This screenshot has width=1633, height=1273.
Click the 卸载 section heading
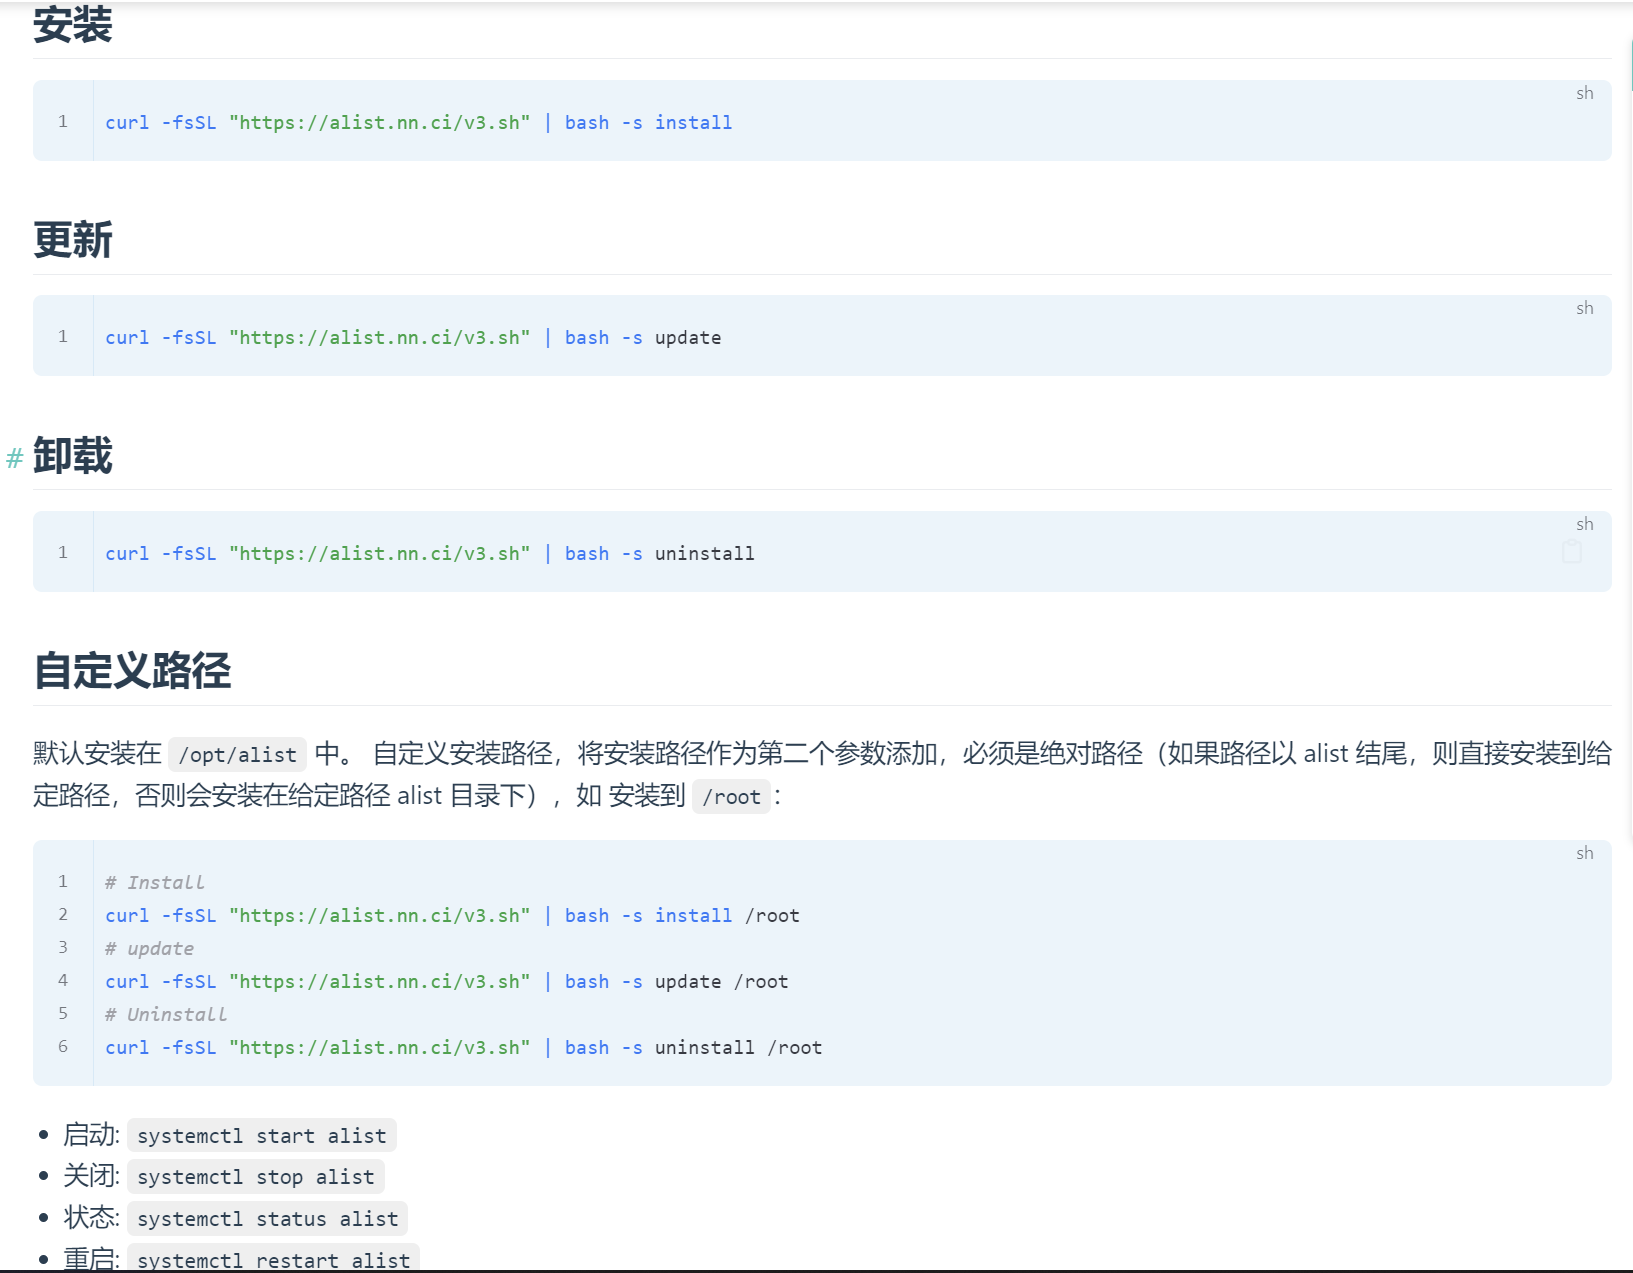[73, 456]
